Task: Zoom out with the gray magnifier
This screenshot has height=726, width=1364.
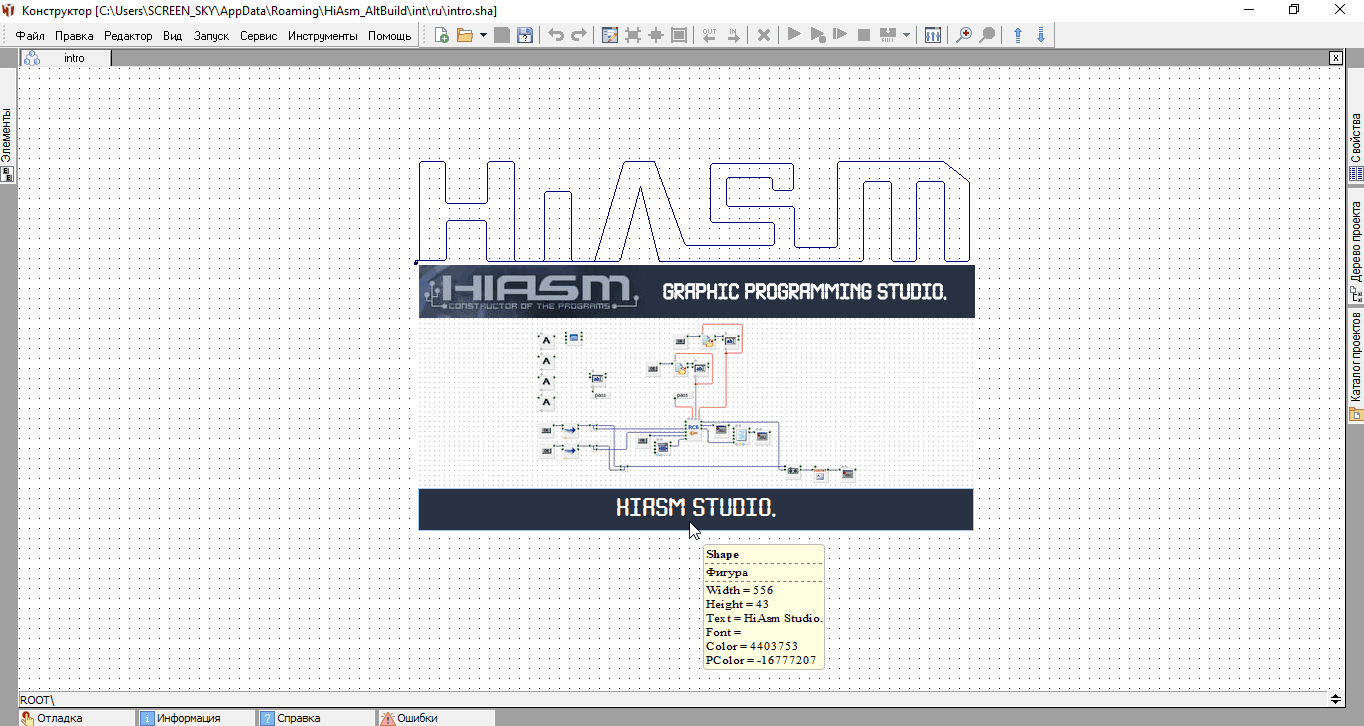Action: pyautogui.click(x=987, y=35)
